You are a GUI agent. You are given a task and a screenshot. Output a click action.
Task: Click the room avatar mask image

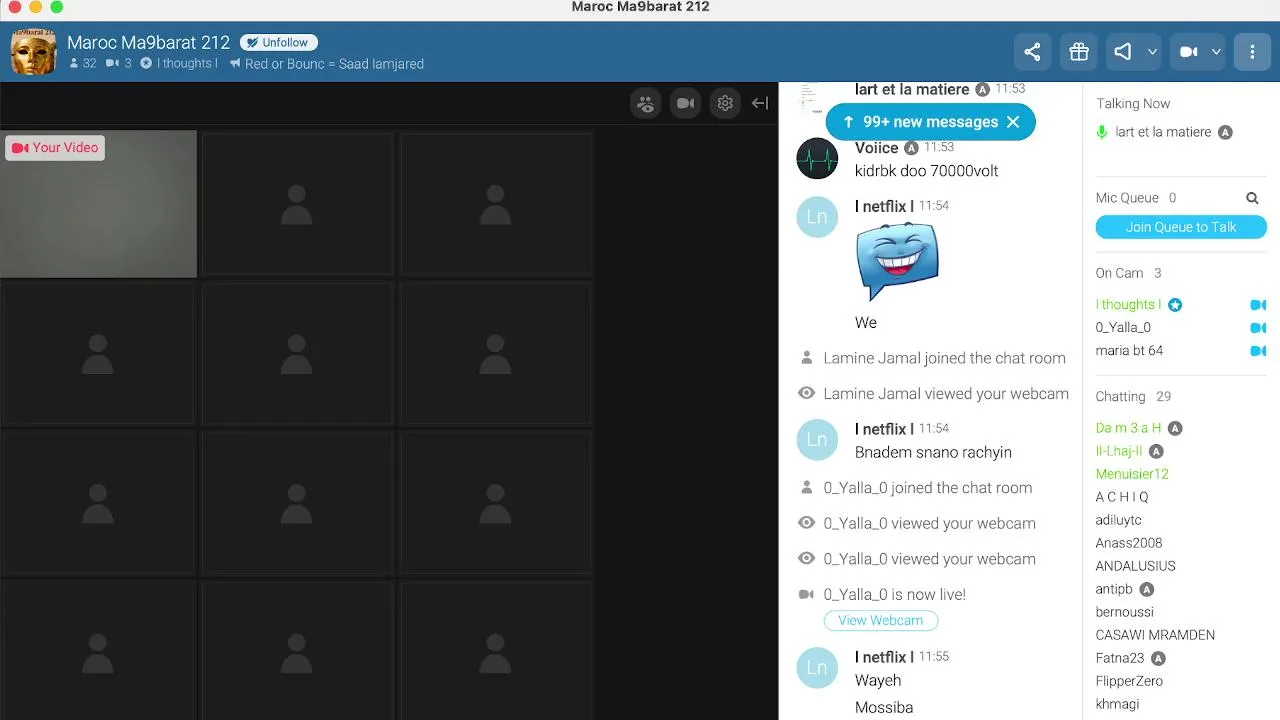[x=33, y=52]
